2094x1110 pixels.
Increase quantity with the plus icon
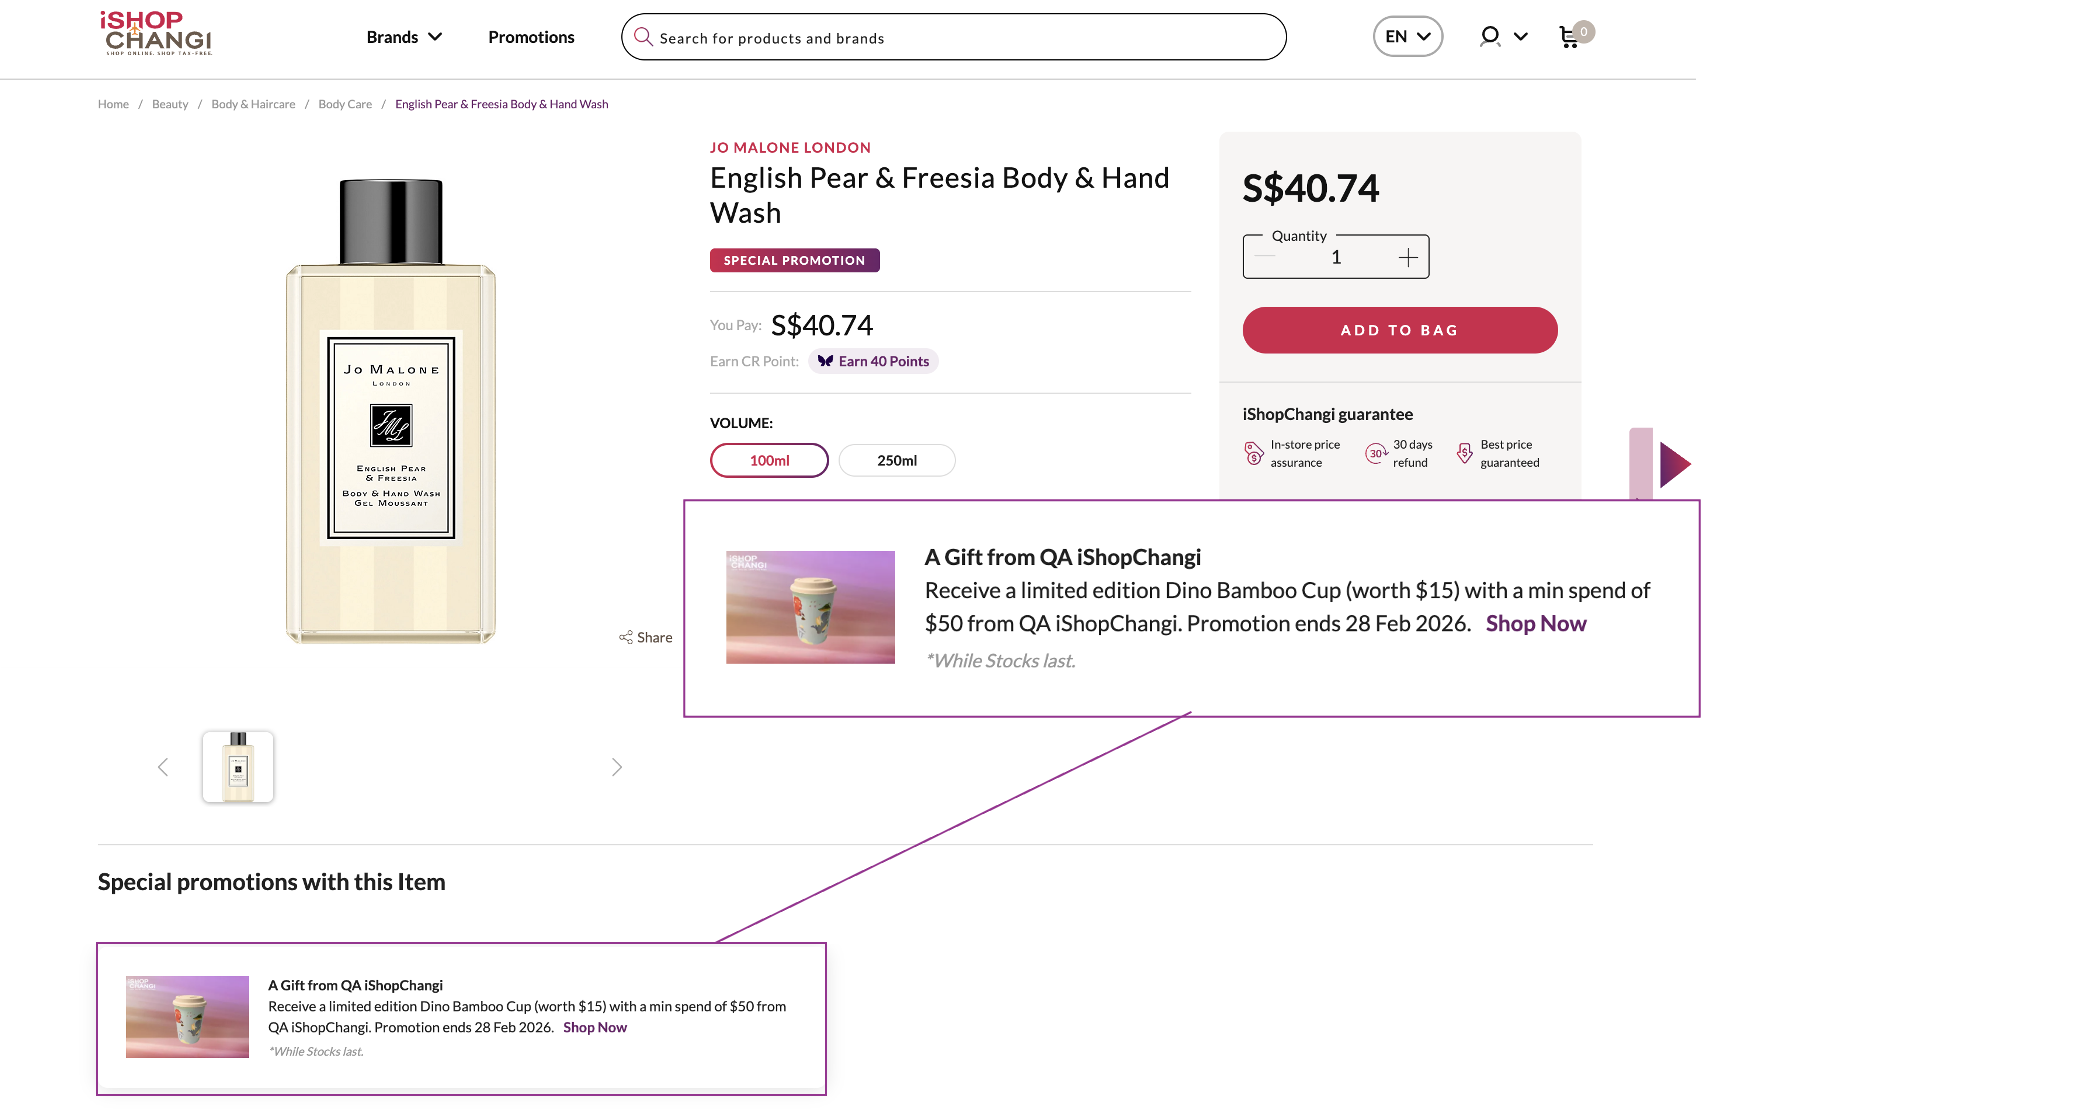[x=1408, y=258]
